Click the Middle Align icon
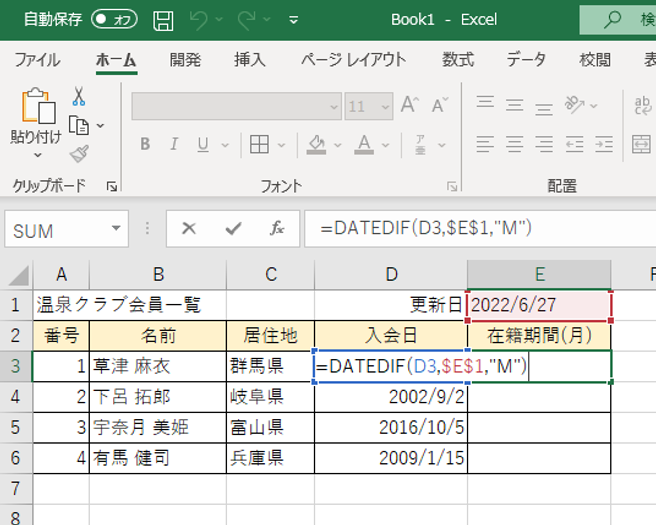 (515, 105)
